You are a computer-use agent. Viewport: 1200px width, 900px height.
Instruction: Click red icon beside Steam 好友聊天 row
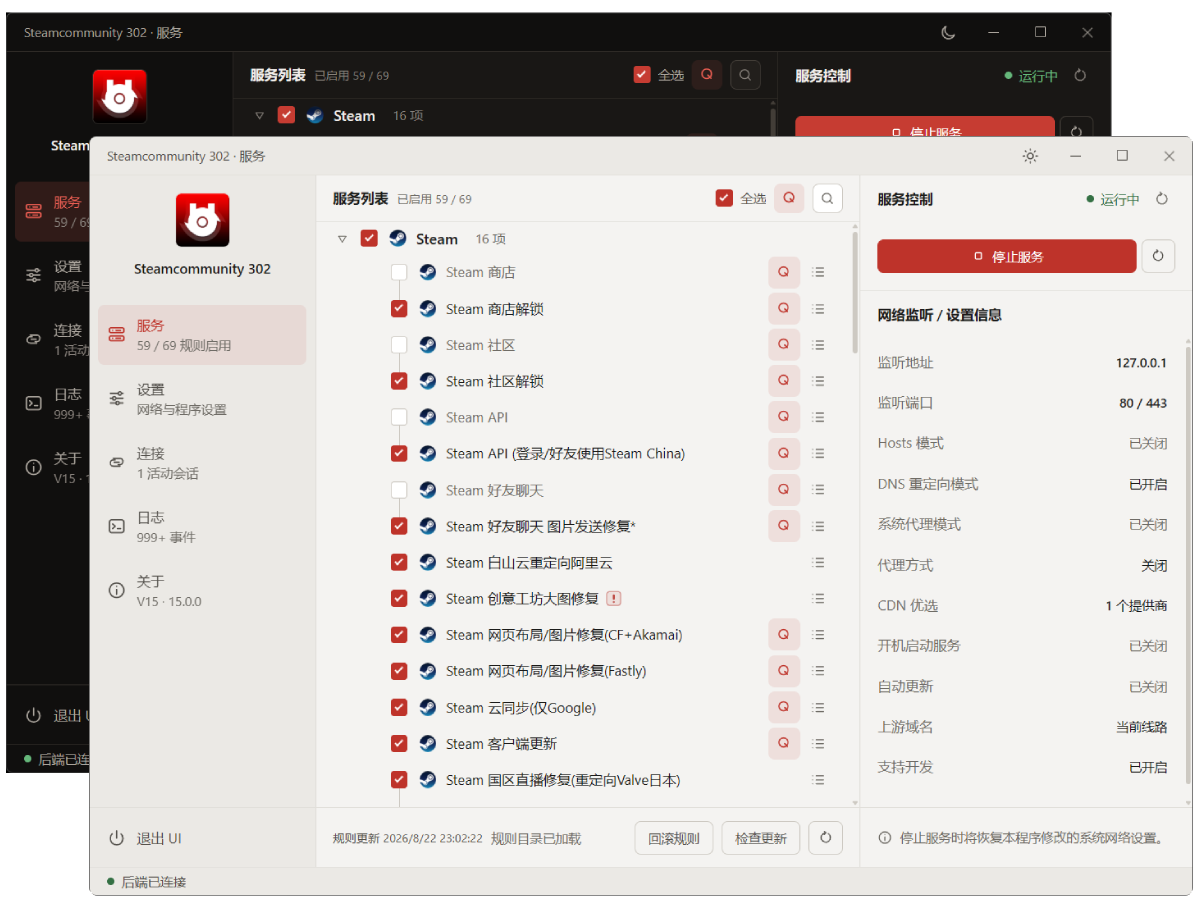[x=784, y=490]
